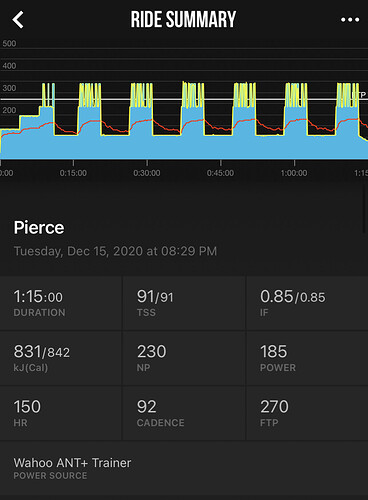Click the white FTP line on the chart
Screen dimensions: 368x500
184,99
